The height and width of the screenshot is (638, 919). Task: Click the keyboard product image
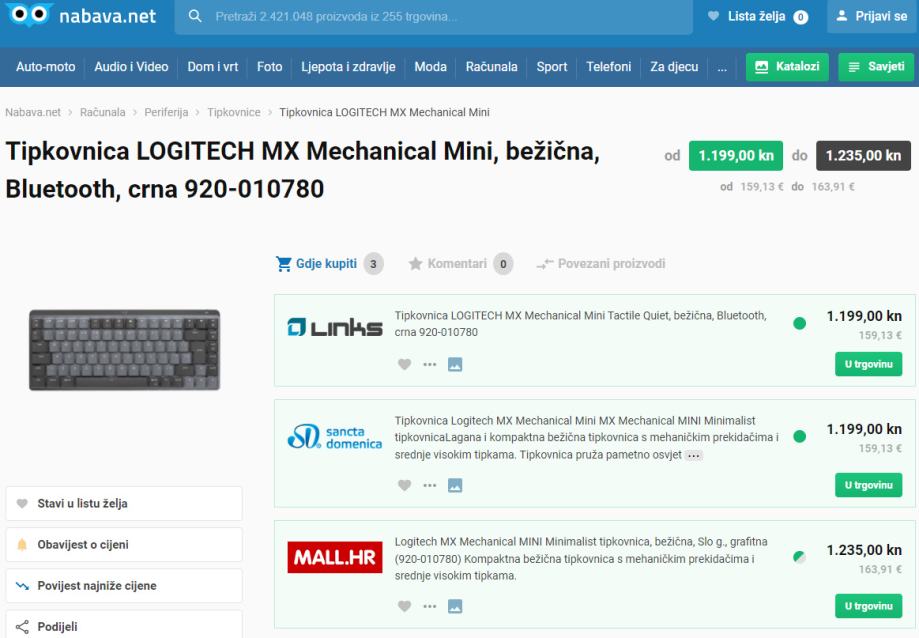(x=125, y=350)
